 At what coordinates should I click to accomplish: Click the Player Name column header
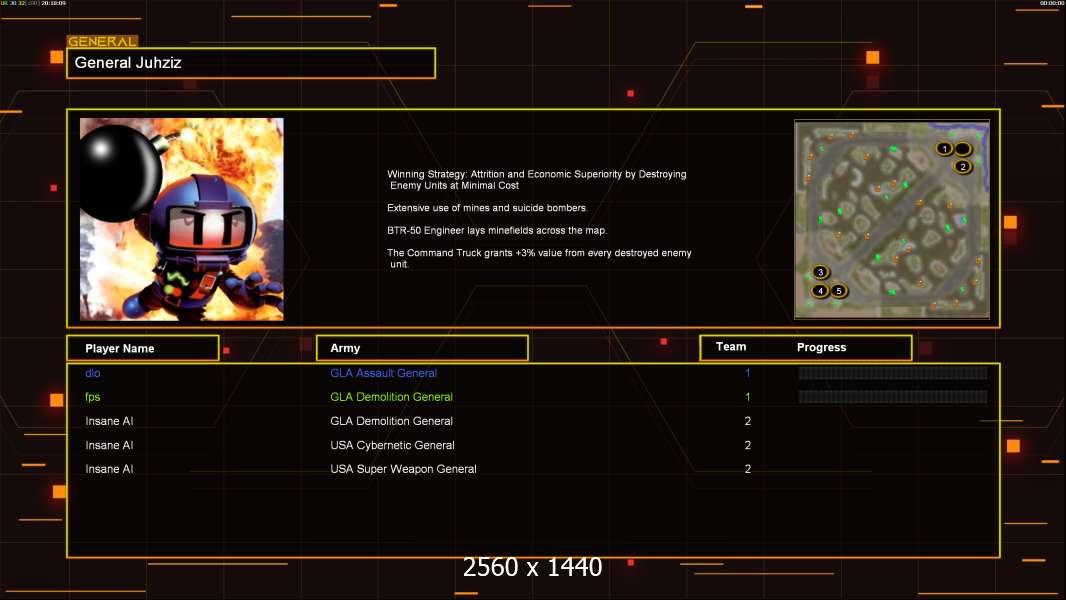click(143, 348)
